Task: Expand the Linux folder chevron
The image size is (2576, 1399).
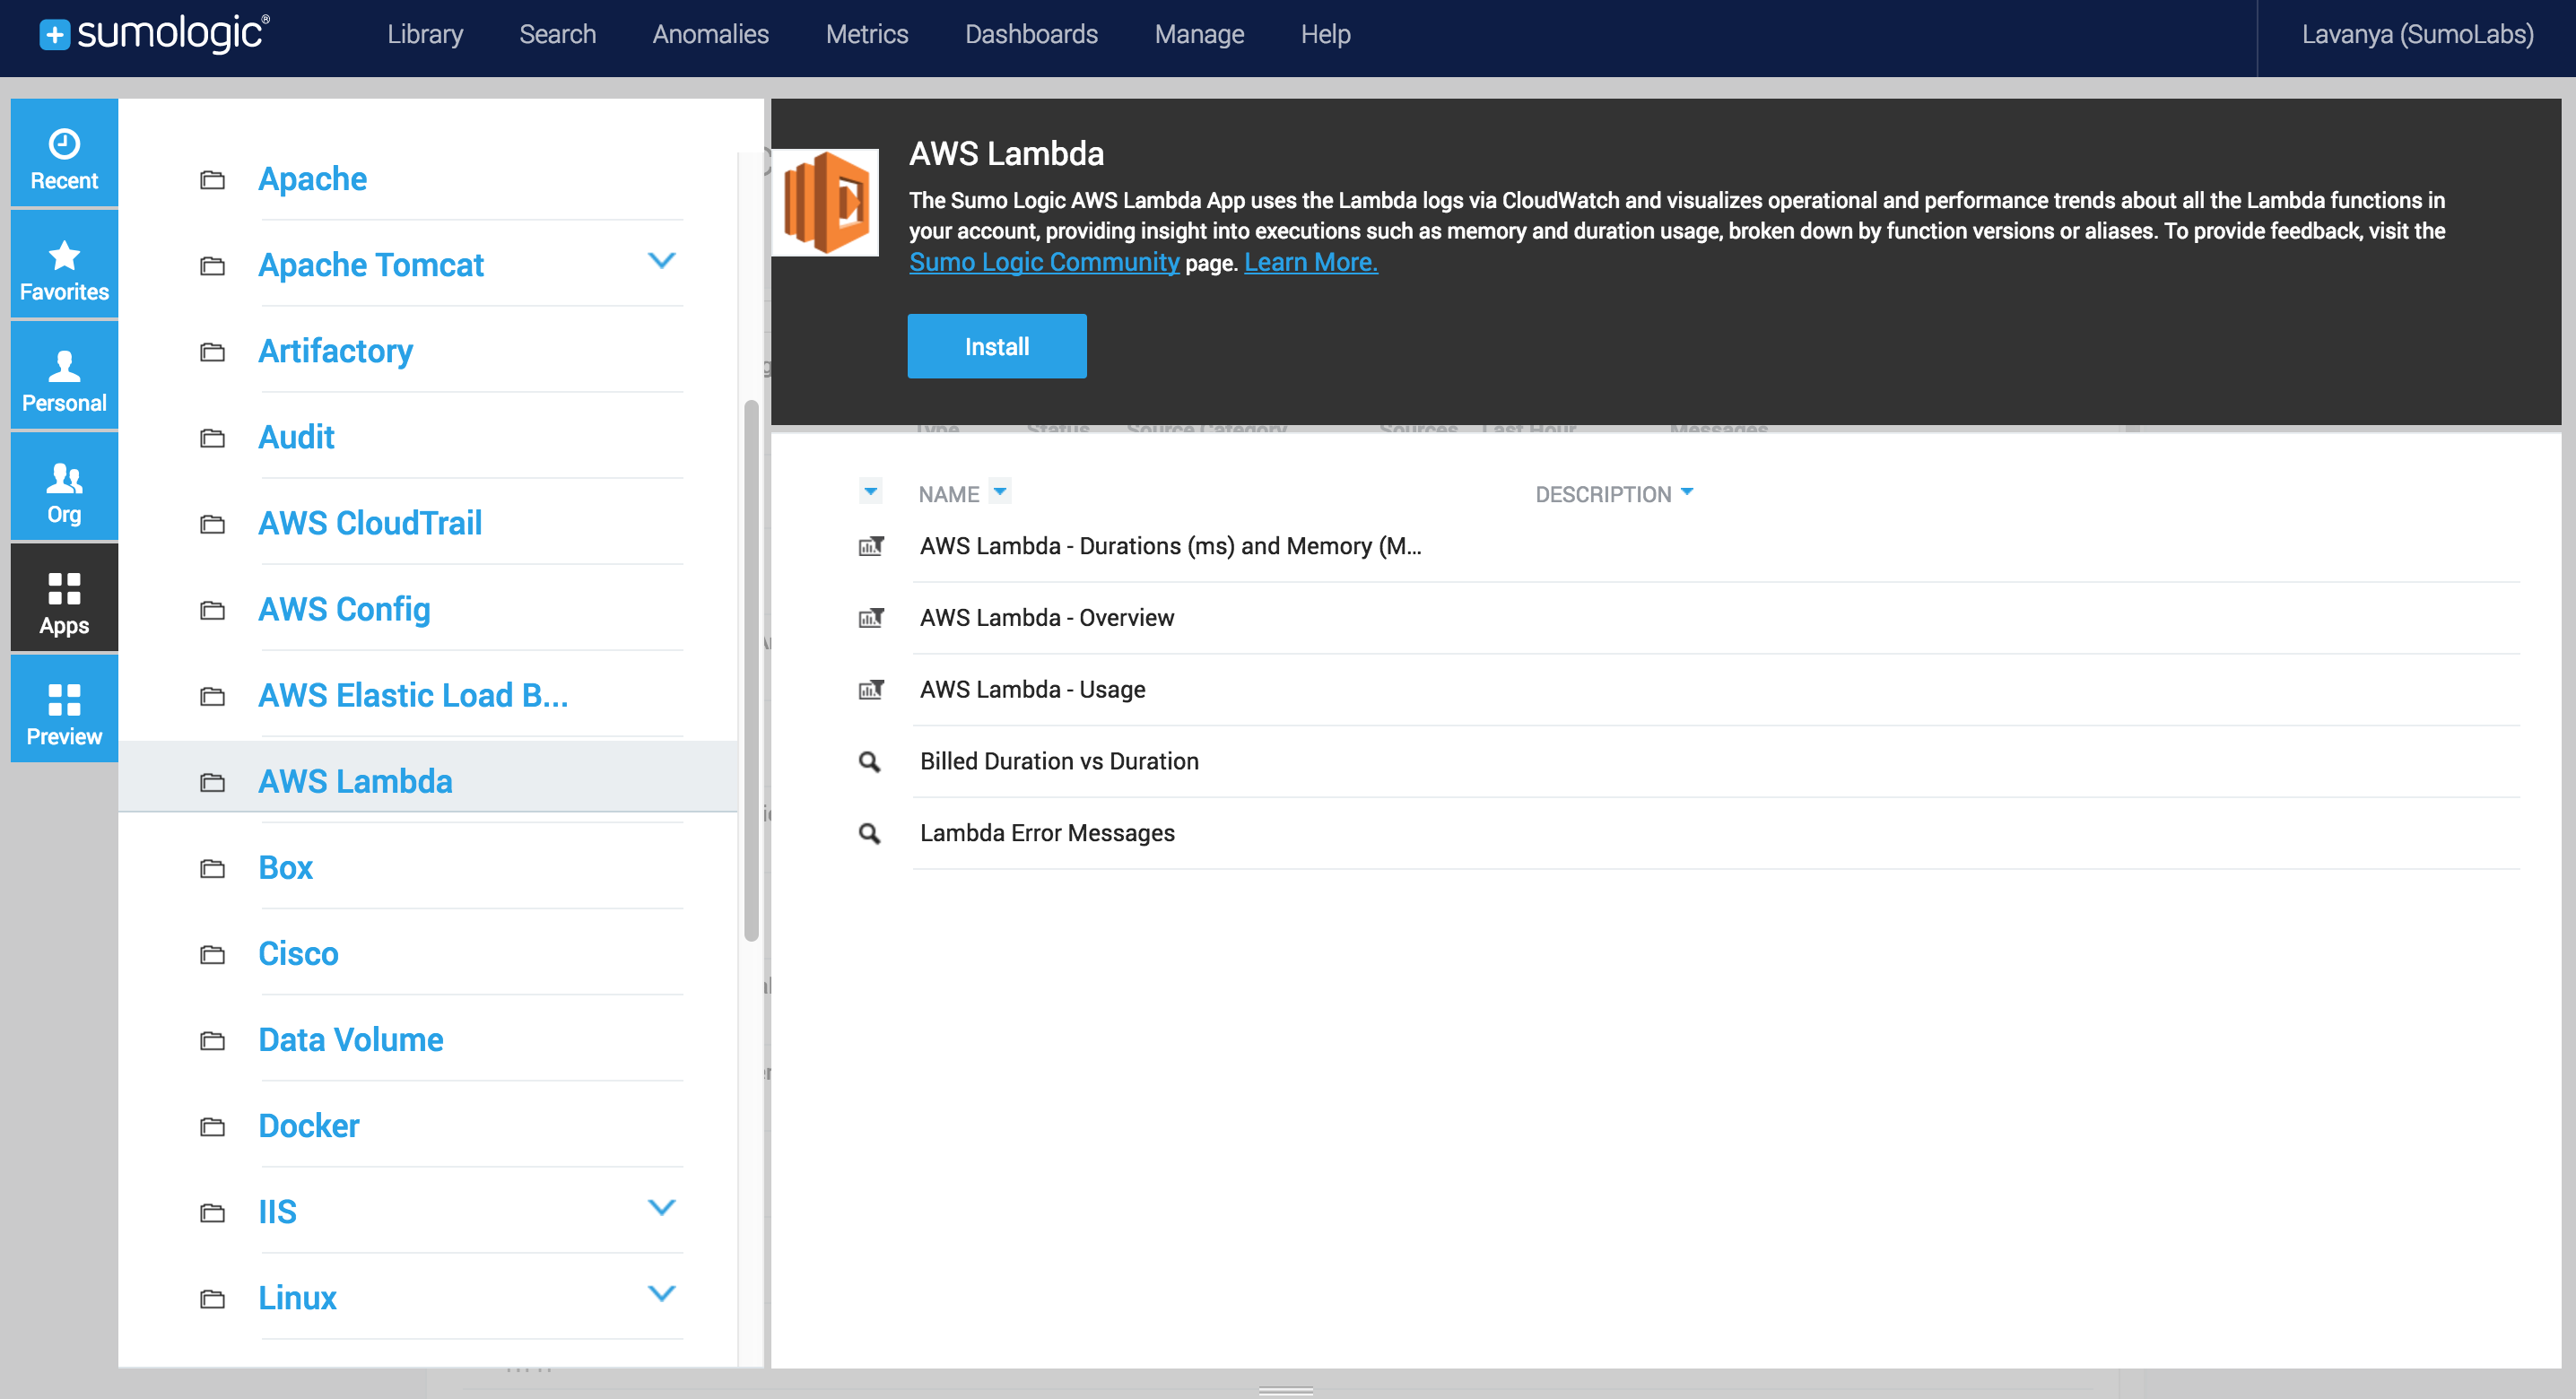Action: pyautogui.click(x=661, y=1293)
